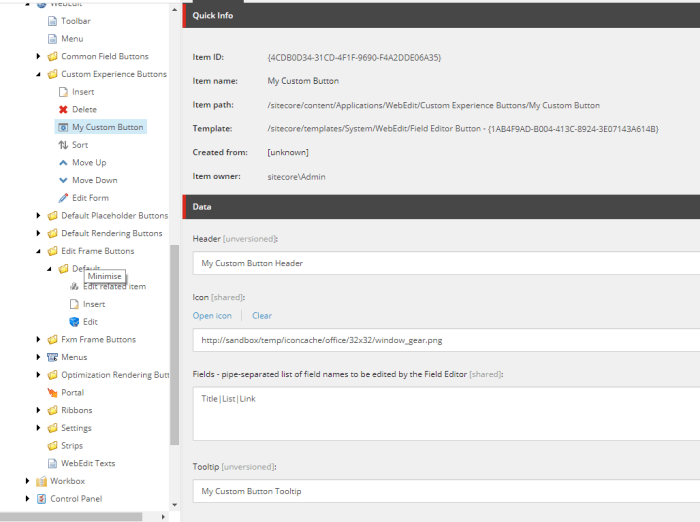Click the Strips folder icon
The height and width of the screenshot is (522, 700).
point(52,446)
